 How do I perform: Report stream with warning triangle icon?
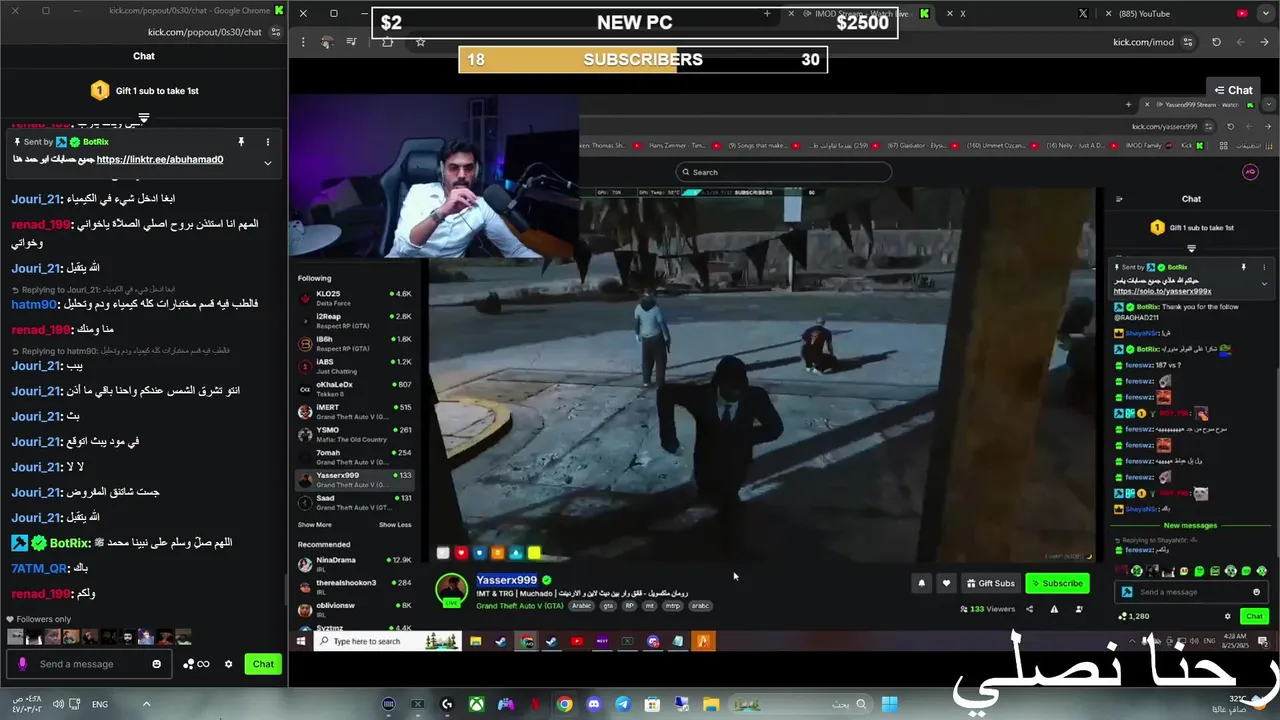tap(1054, 609)
